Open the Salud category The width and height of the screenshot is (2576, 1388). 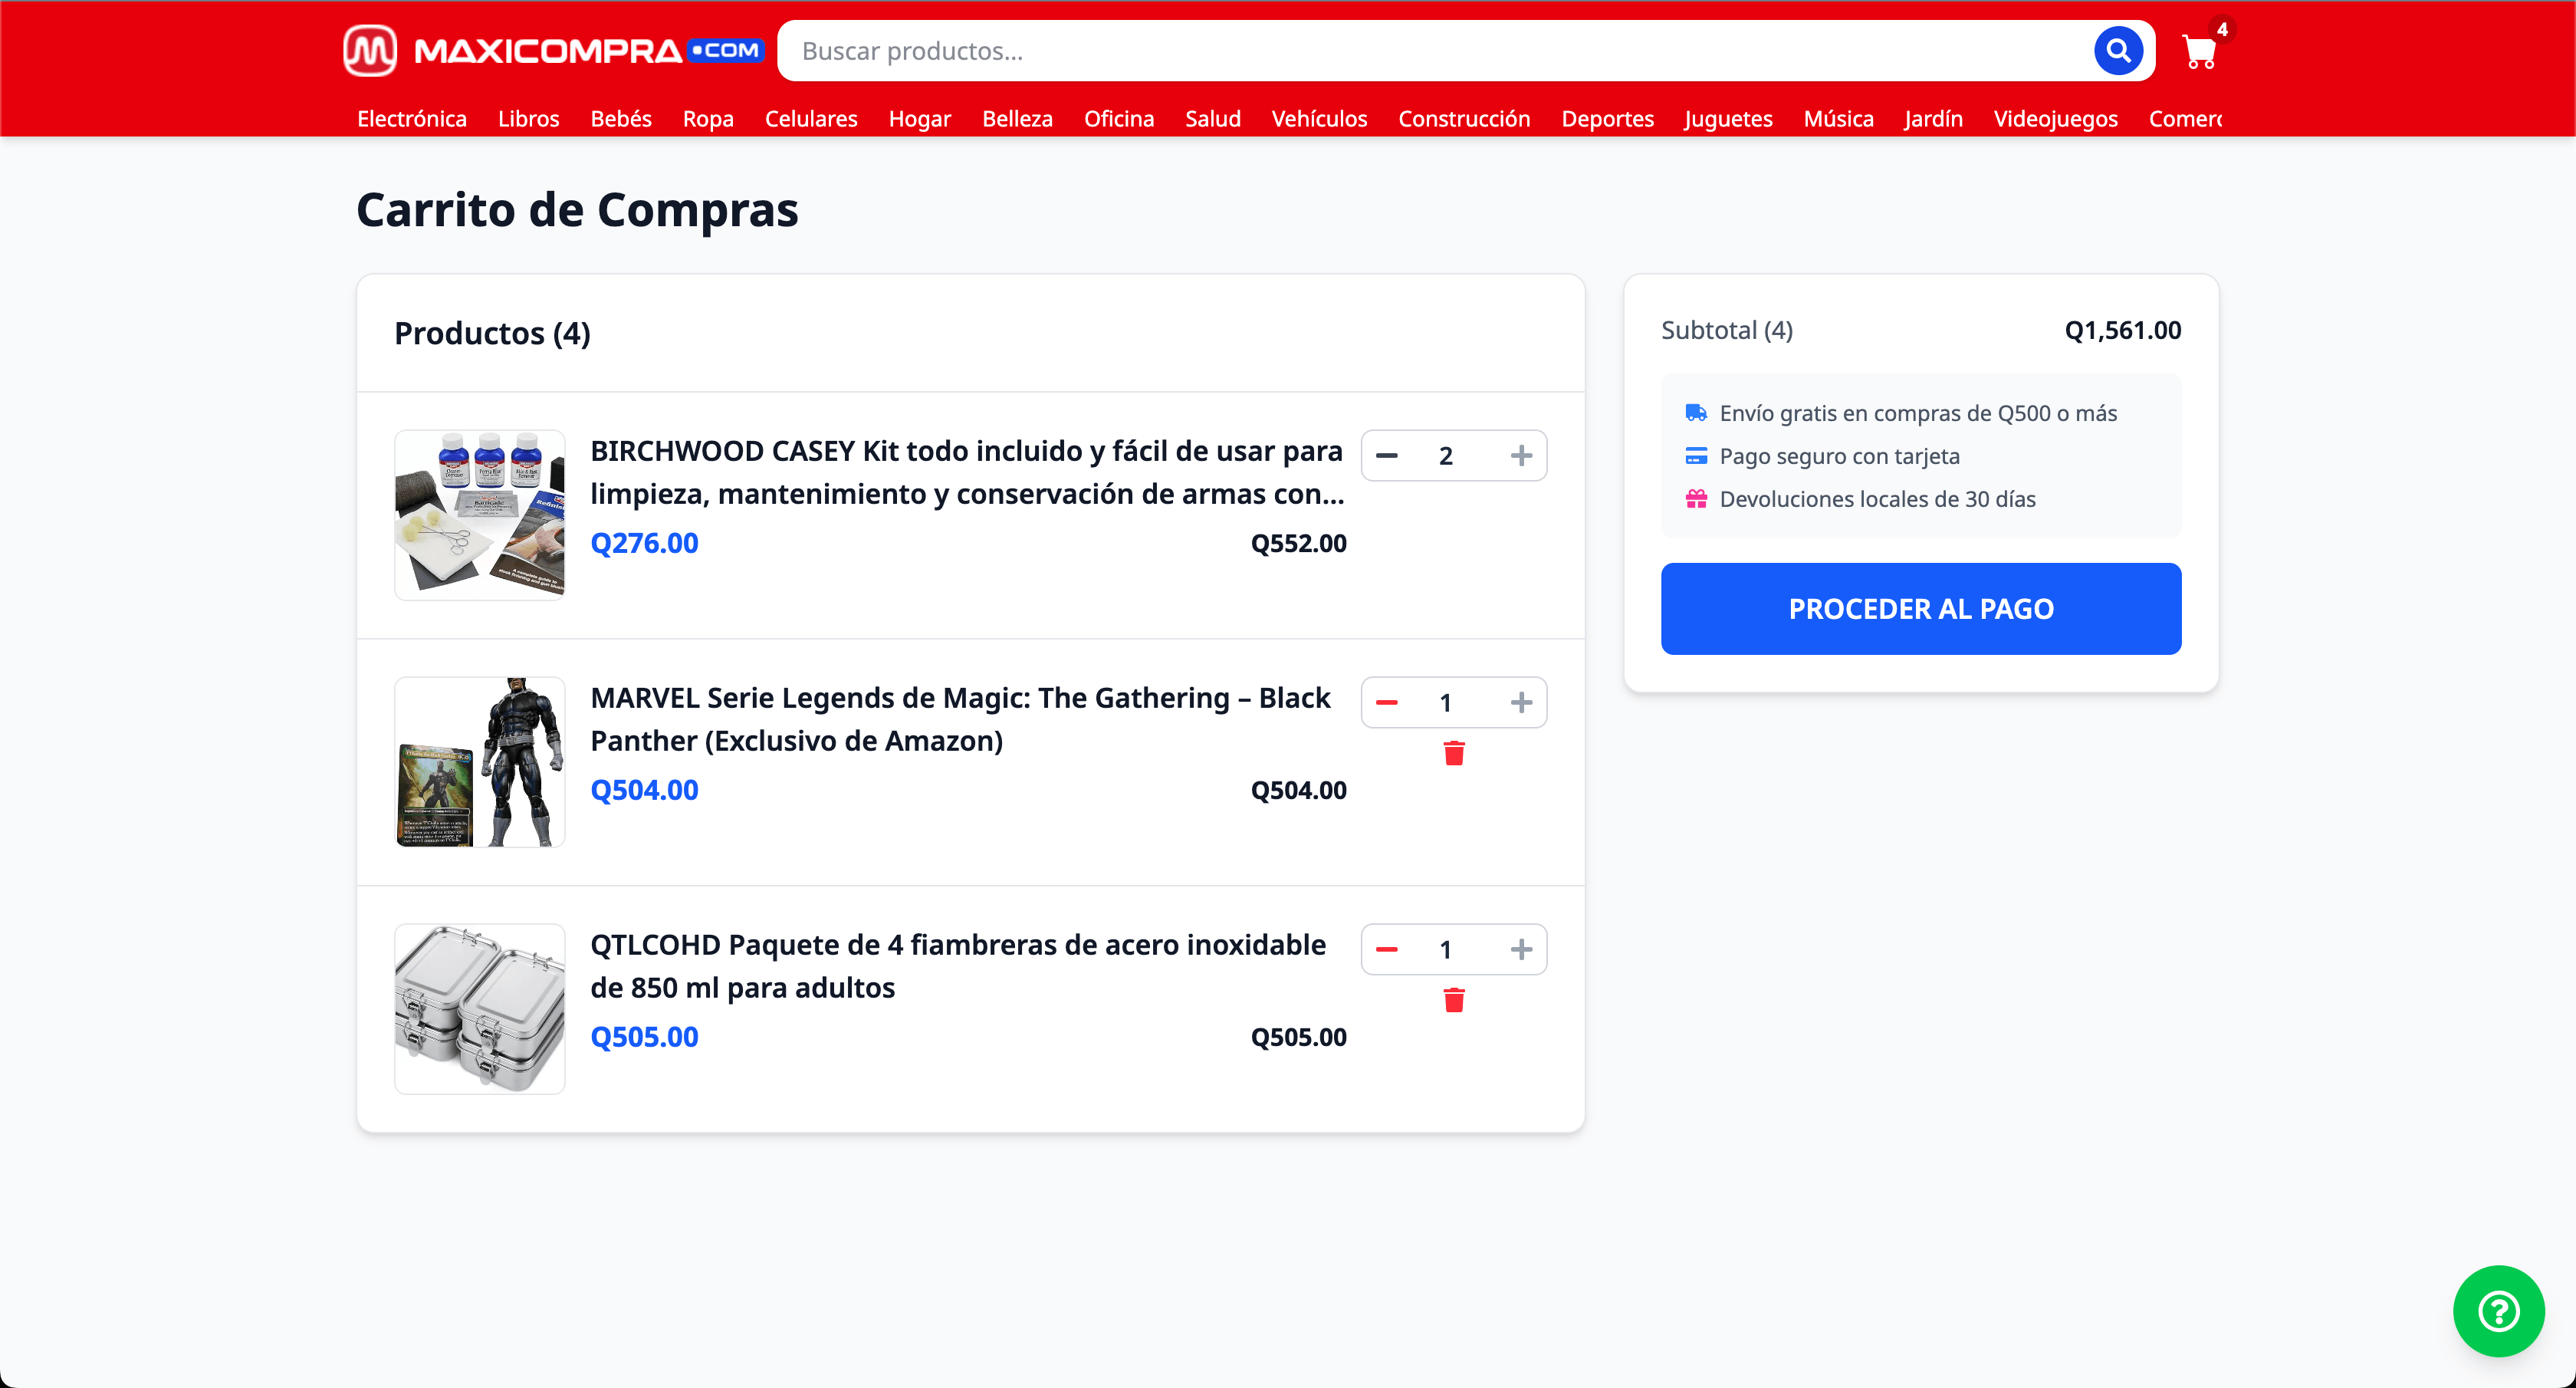[1213, 119]
